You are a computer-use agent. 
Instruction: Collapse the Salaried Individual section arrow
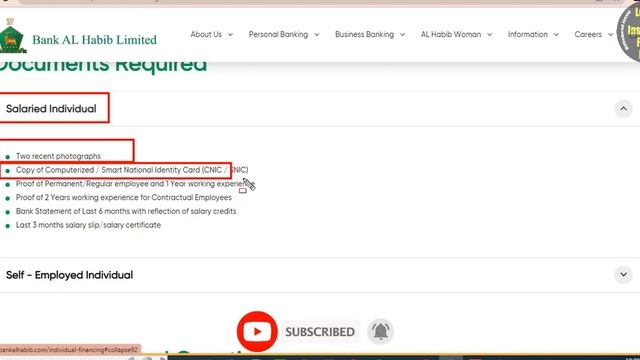pyautogui.click(x=623, y=109)
